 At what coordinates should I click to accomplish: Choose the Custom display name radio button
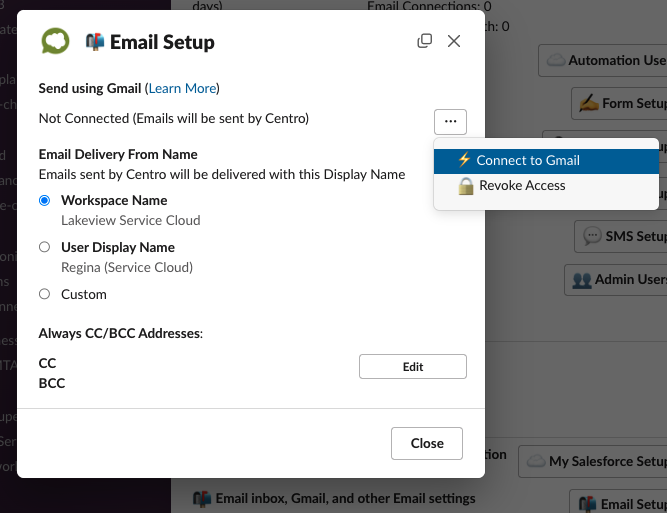pos(44,294)
